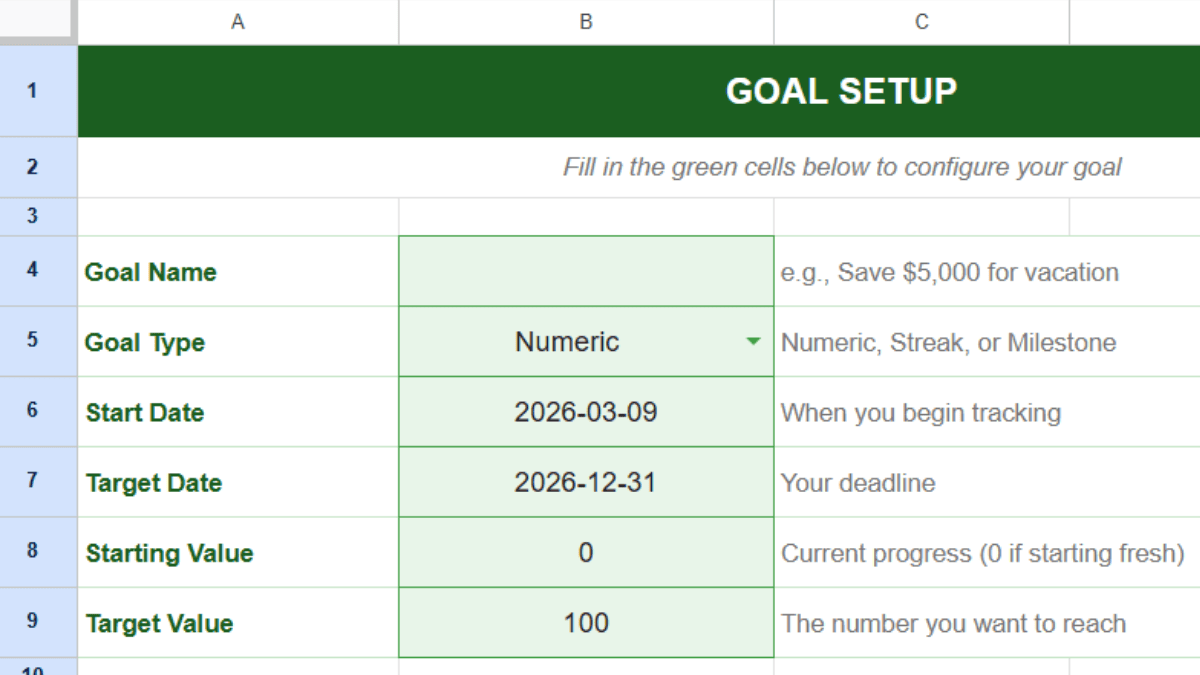Open the Goal Type dropdown in cell B5
Screen dimensions: 1200x675
(749, 341)
